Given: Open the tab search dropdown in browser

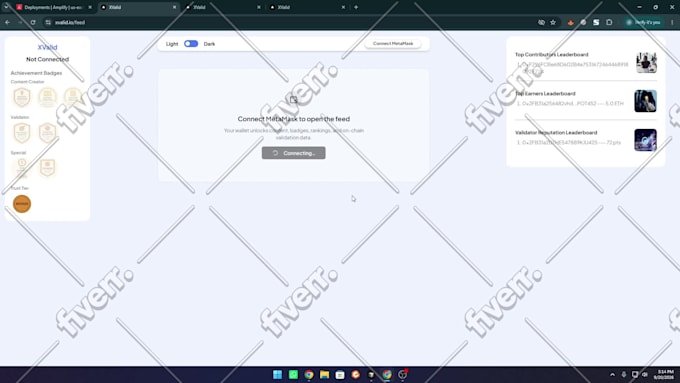Looking at the screenshot, I should pyautogui.click(x=6, y=7).
